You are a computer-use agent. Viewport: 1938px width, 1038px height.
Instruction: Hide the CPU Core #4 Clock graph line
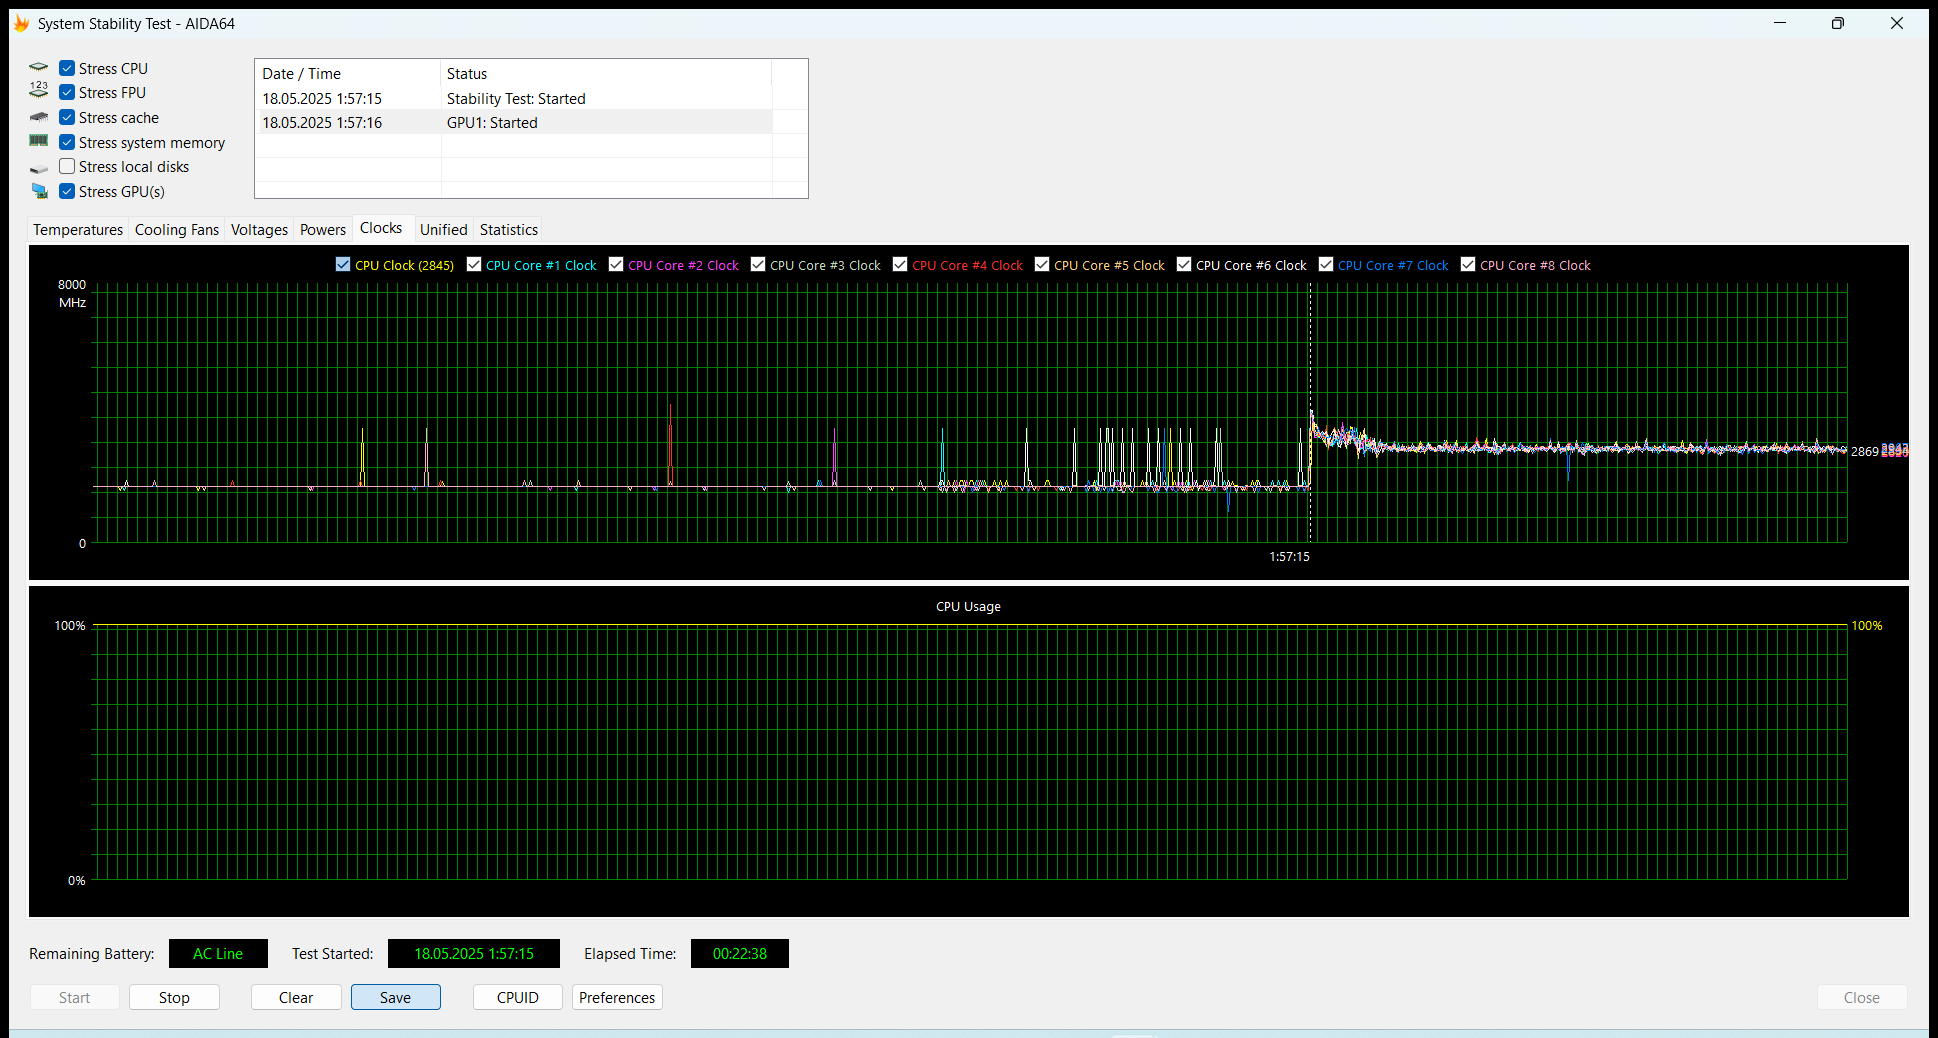point(900,264)
